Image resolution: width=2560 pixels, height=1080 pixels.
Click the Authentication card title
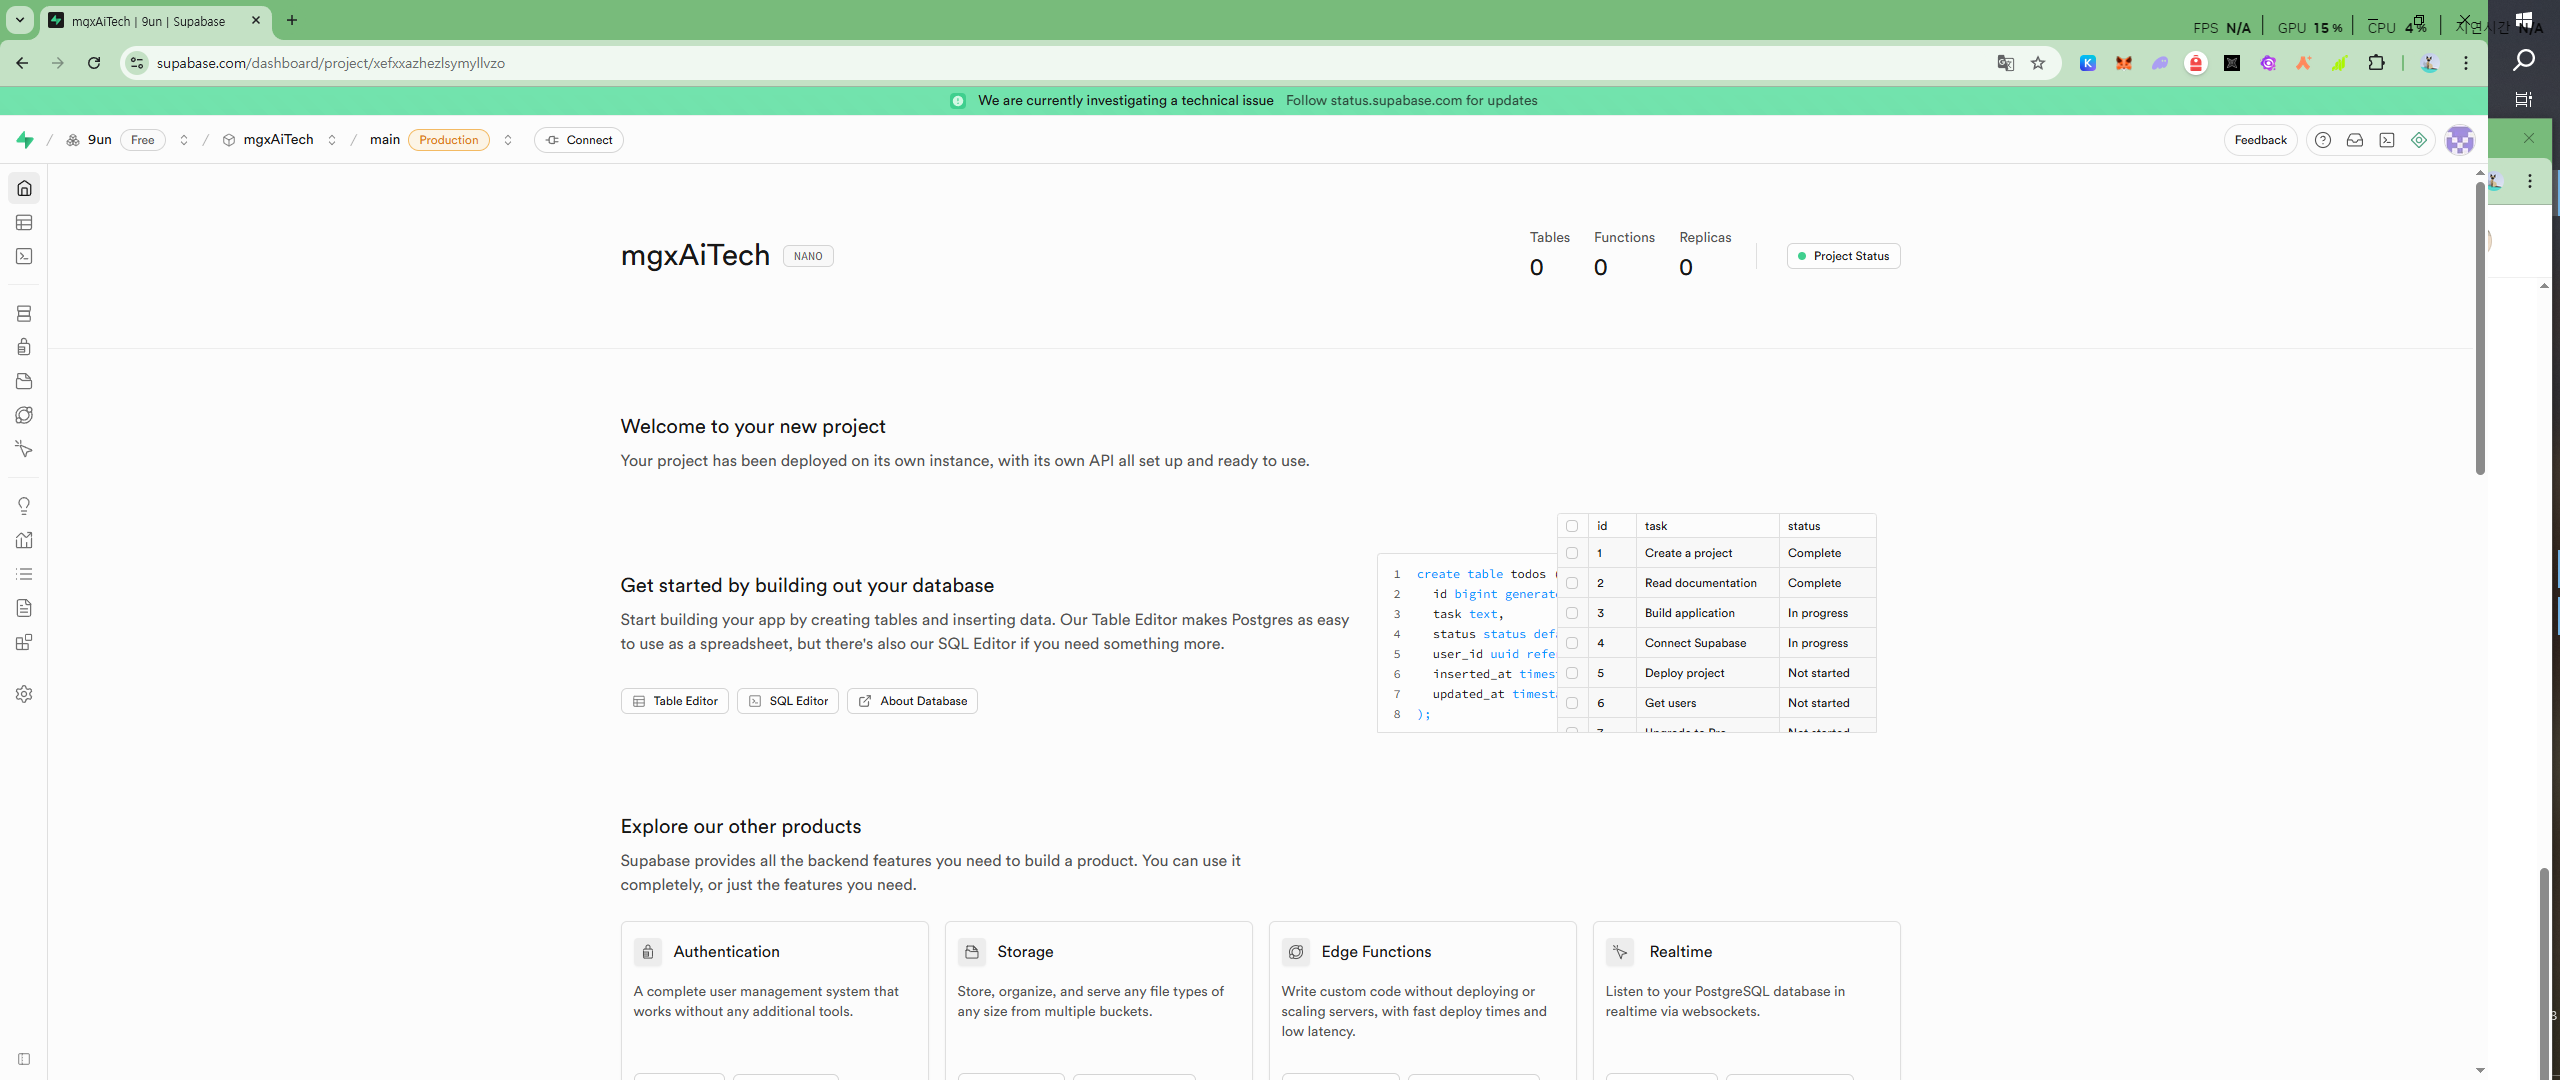(726, 952)
